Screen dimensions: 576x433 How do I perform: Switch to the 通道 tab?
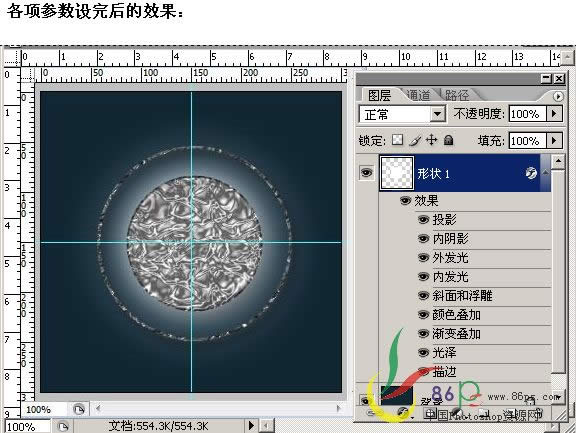(x=418, y=95)
